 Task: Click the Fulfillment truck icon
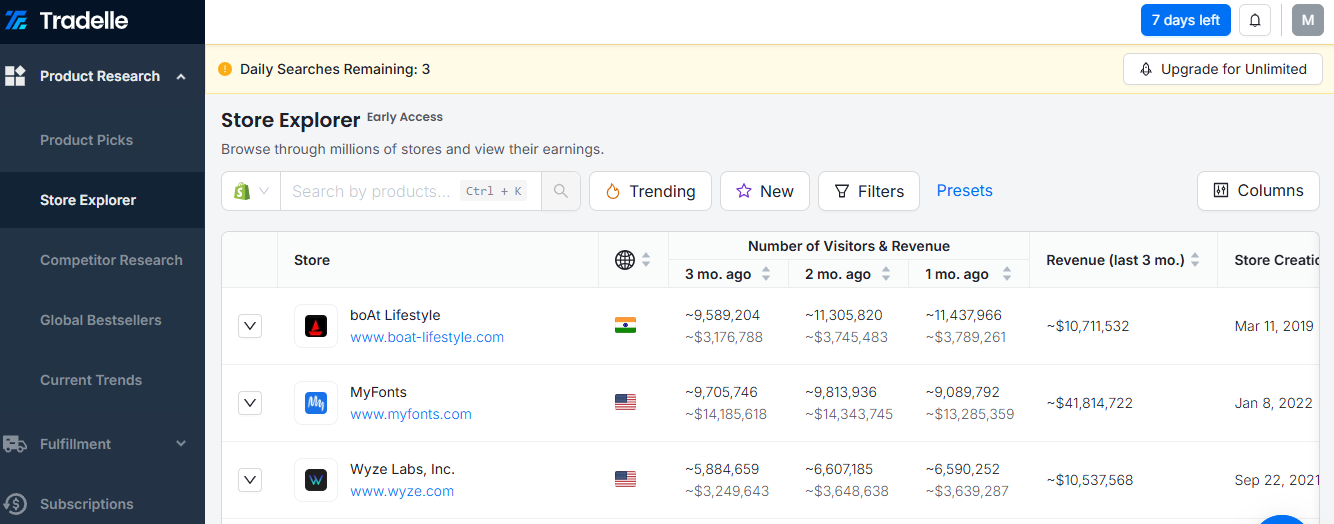click(15, 444)
